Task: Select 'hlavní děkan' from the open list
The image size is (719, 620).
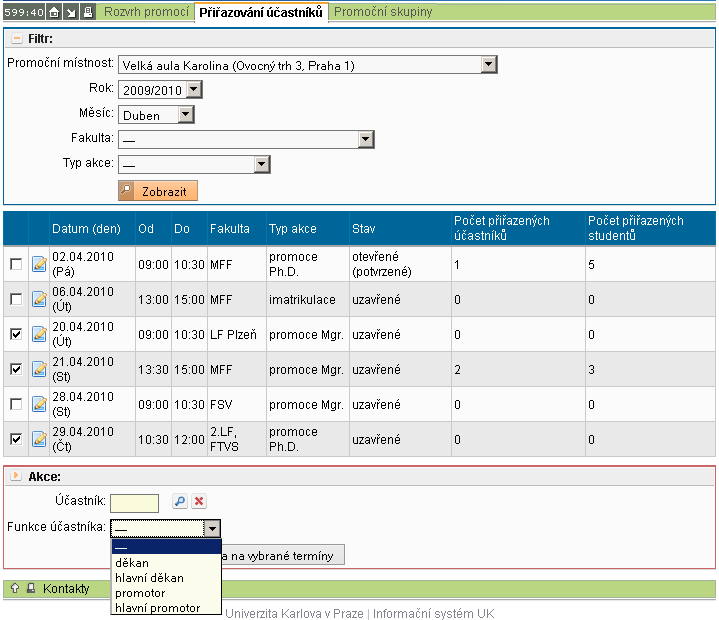Action: (x=149, y=578)
